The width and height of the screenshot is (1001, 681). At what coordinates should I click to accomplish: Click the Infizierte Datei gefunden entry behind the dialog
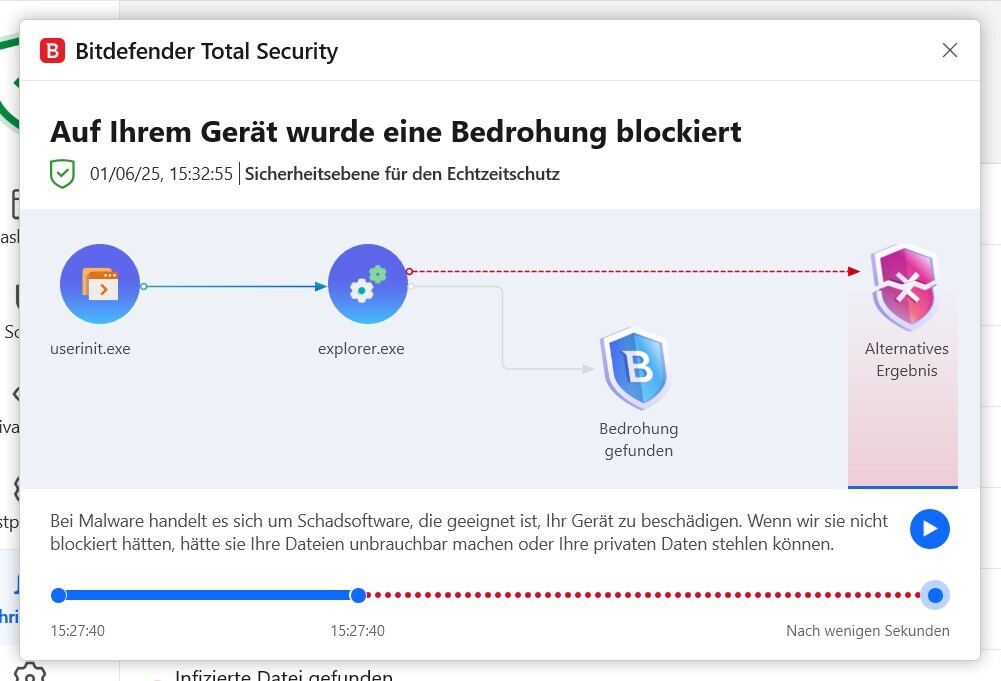click(283, 674)
